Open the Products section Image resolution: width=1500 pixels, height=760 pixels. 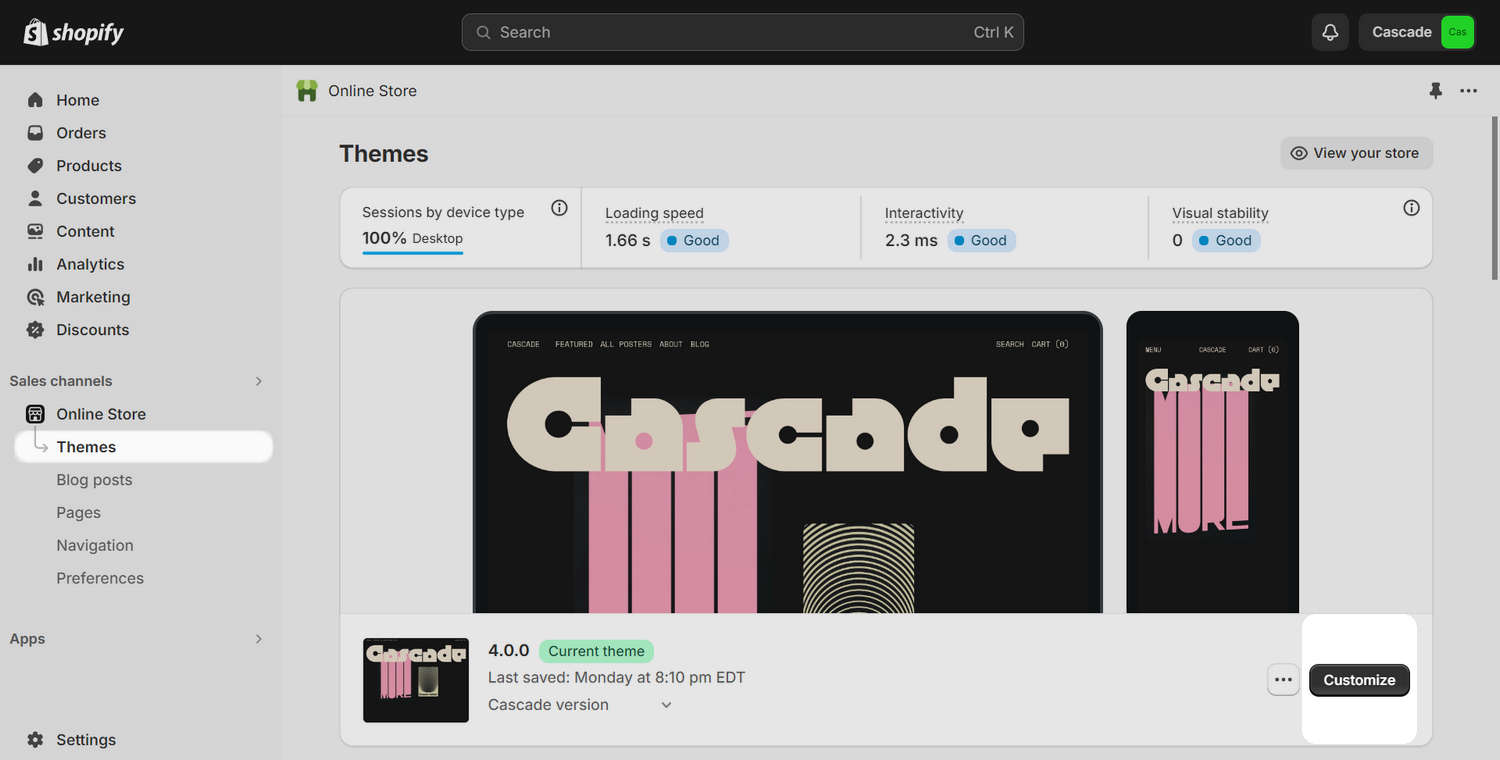pos(89,166)
